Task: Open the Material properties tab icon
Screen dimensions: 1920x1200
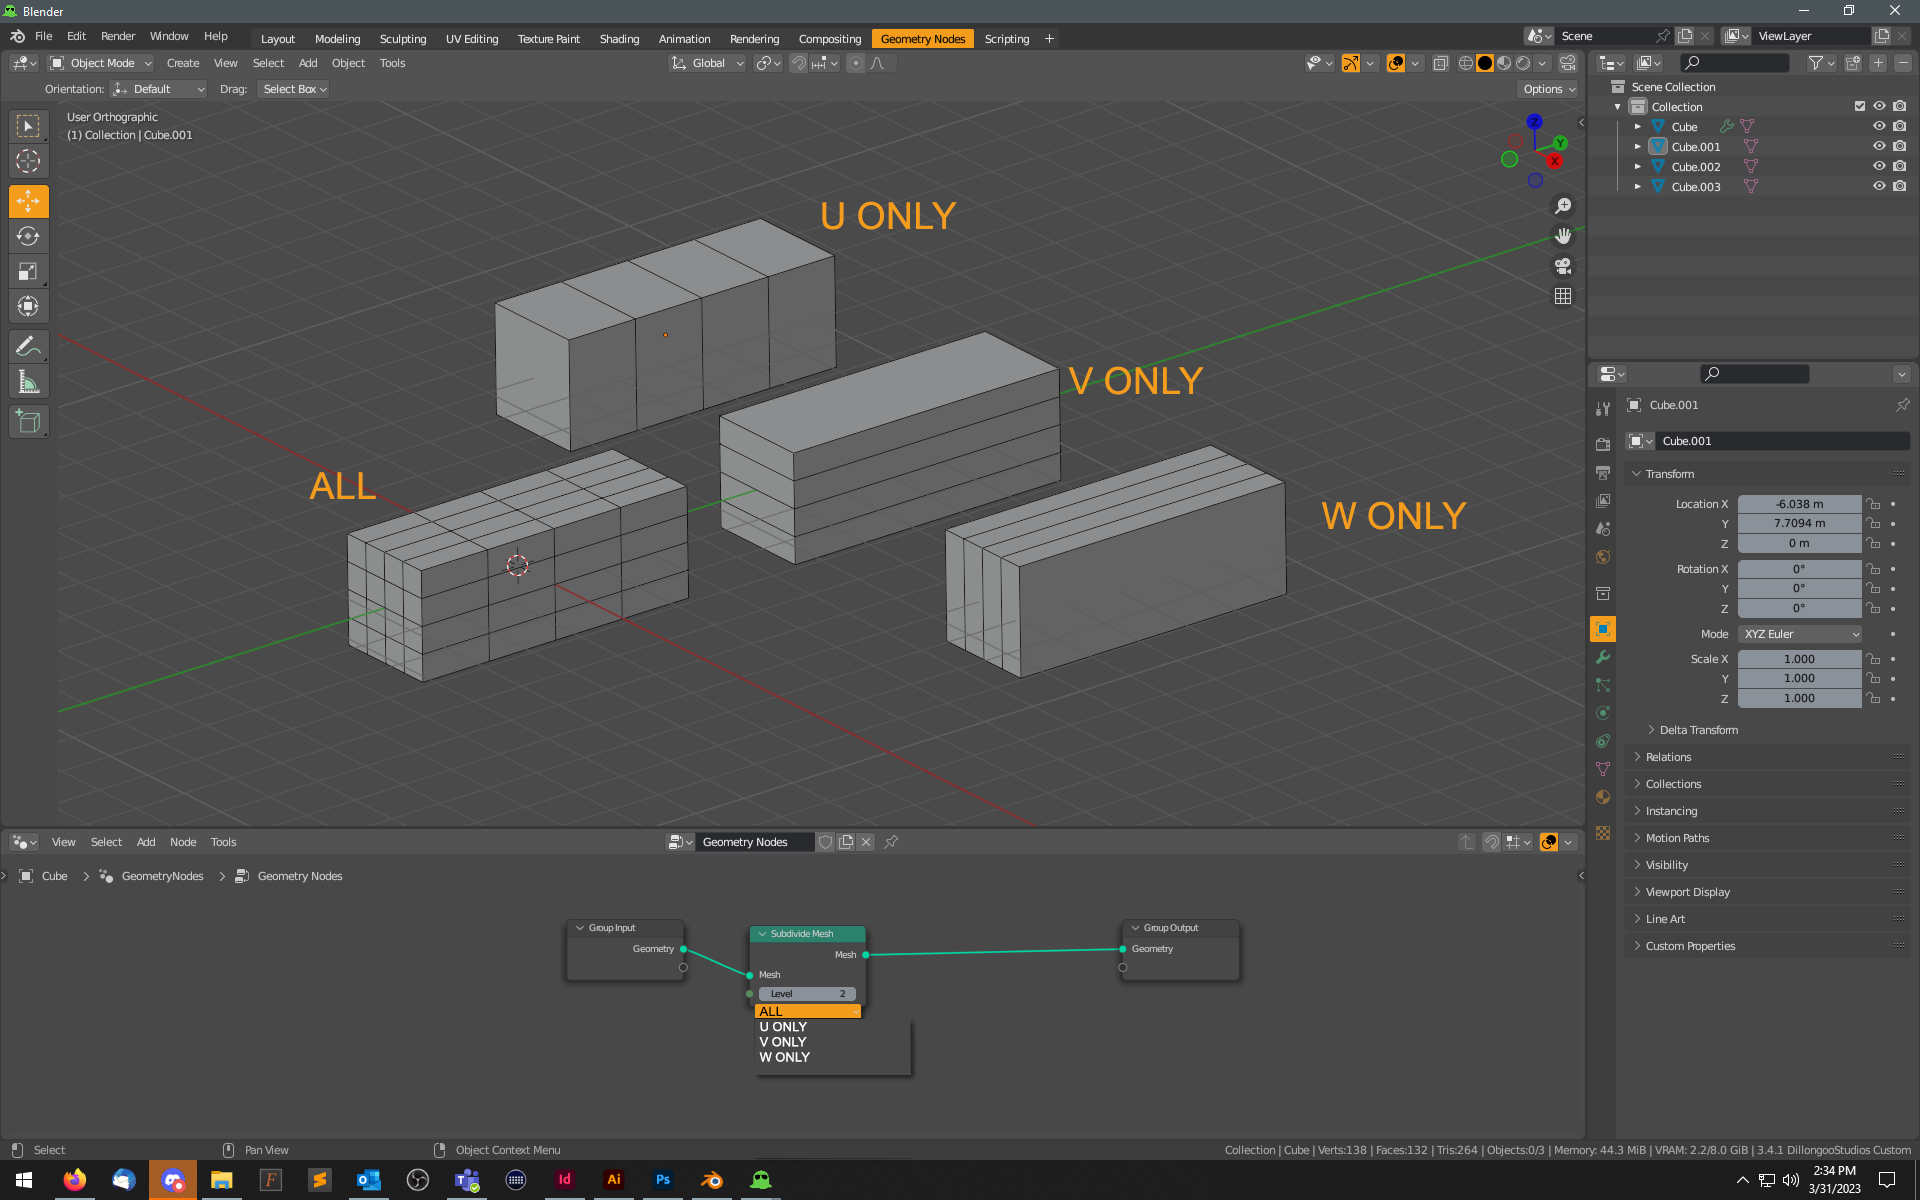Action: point(1603,797)
